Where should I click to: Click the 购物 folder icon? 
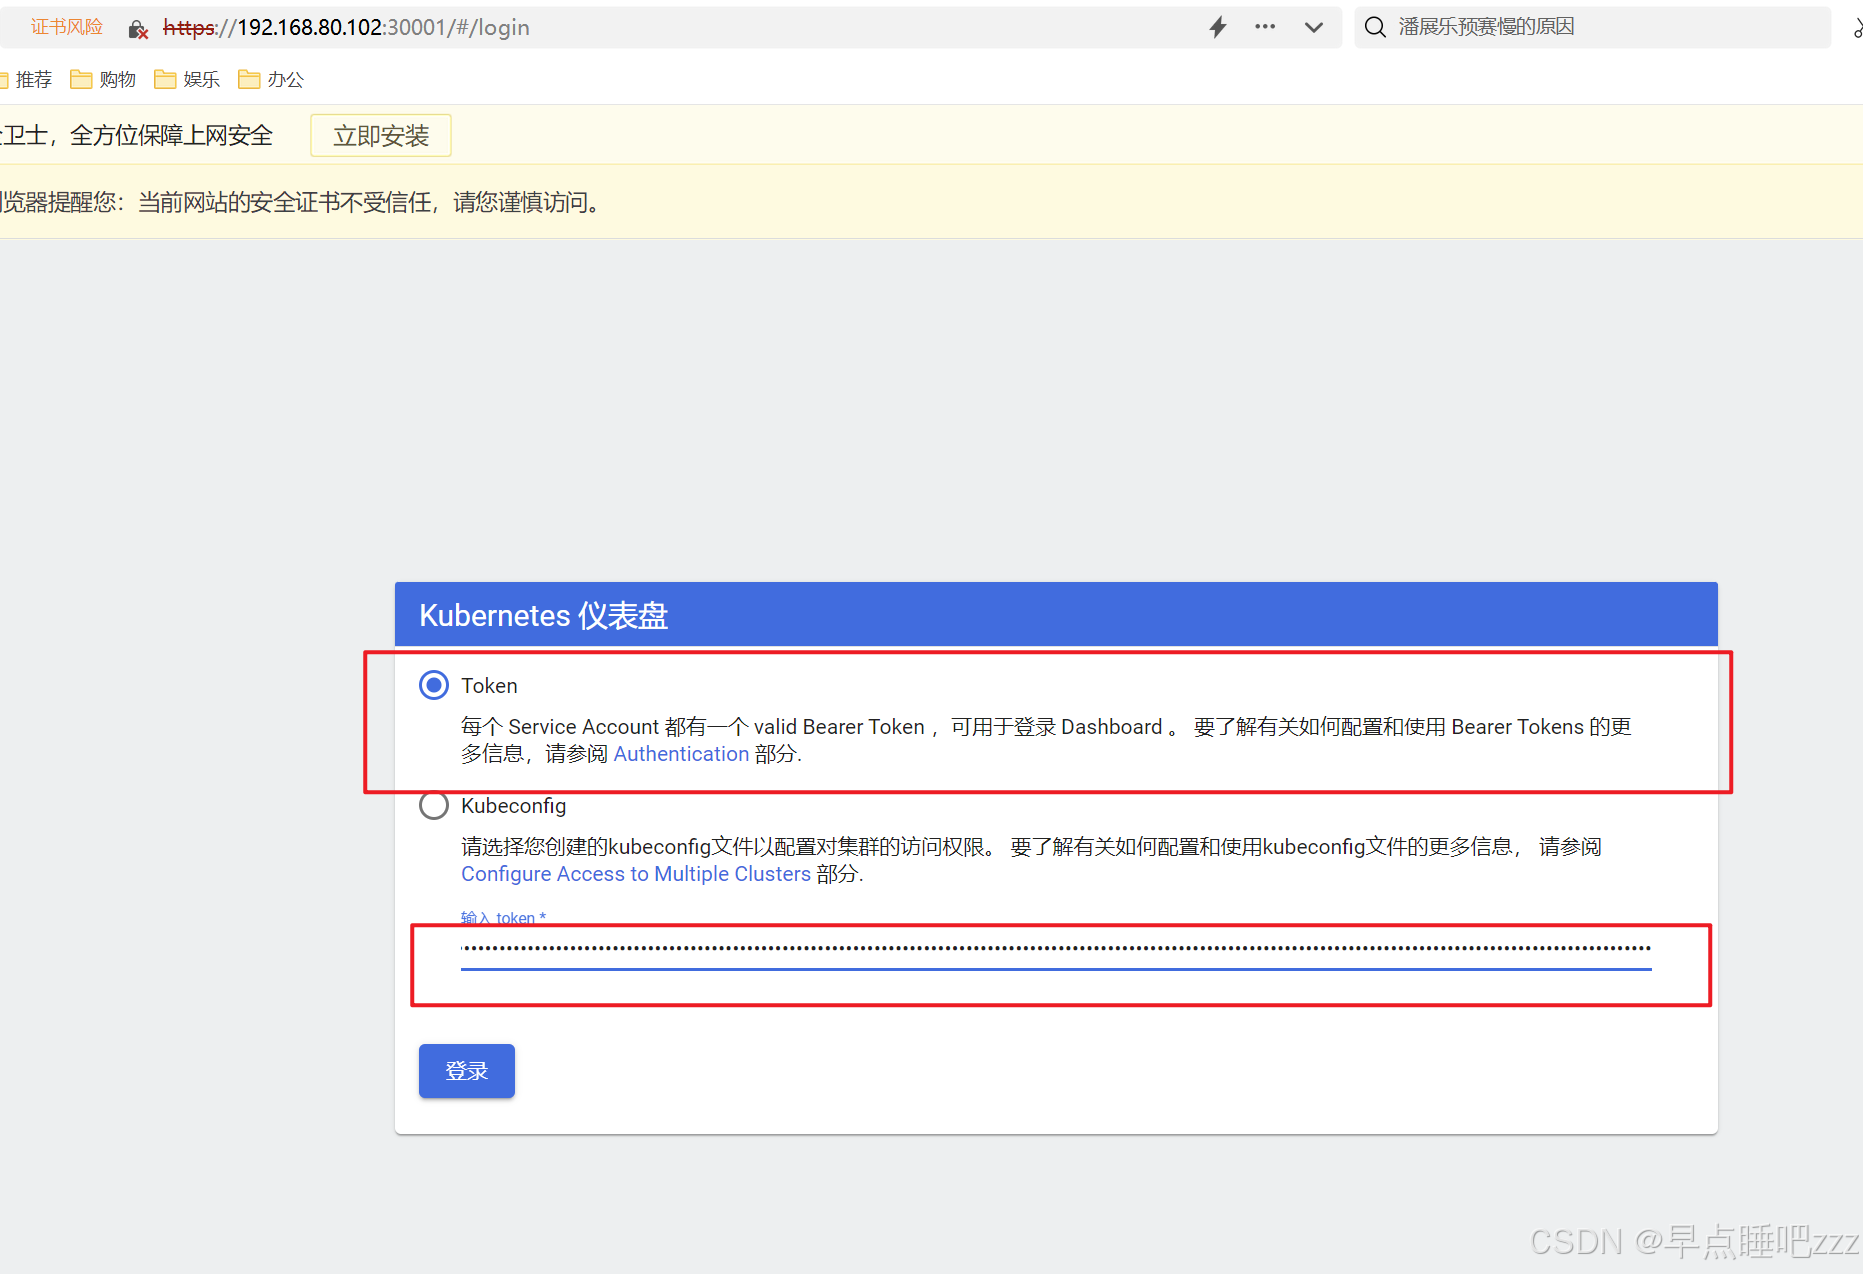click(81, 79)
